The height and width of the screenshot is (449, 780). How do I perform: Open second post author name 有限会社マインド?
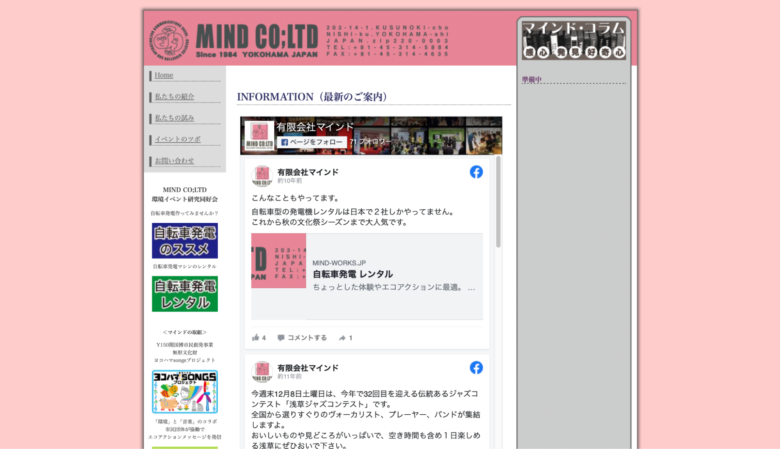click(308, 368)
